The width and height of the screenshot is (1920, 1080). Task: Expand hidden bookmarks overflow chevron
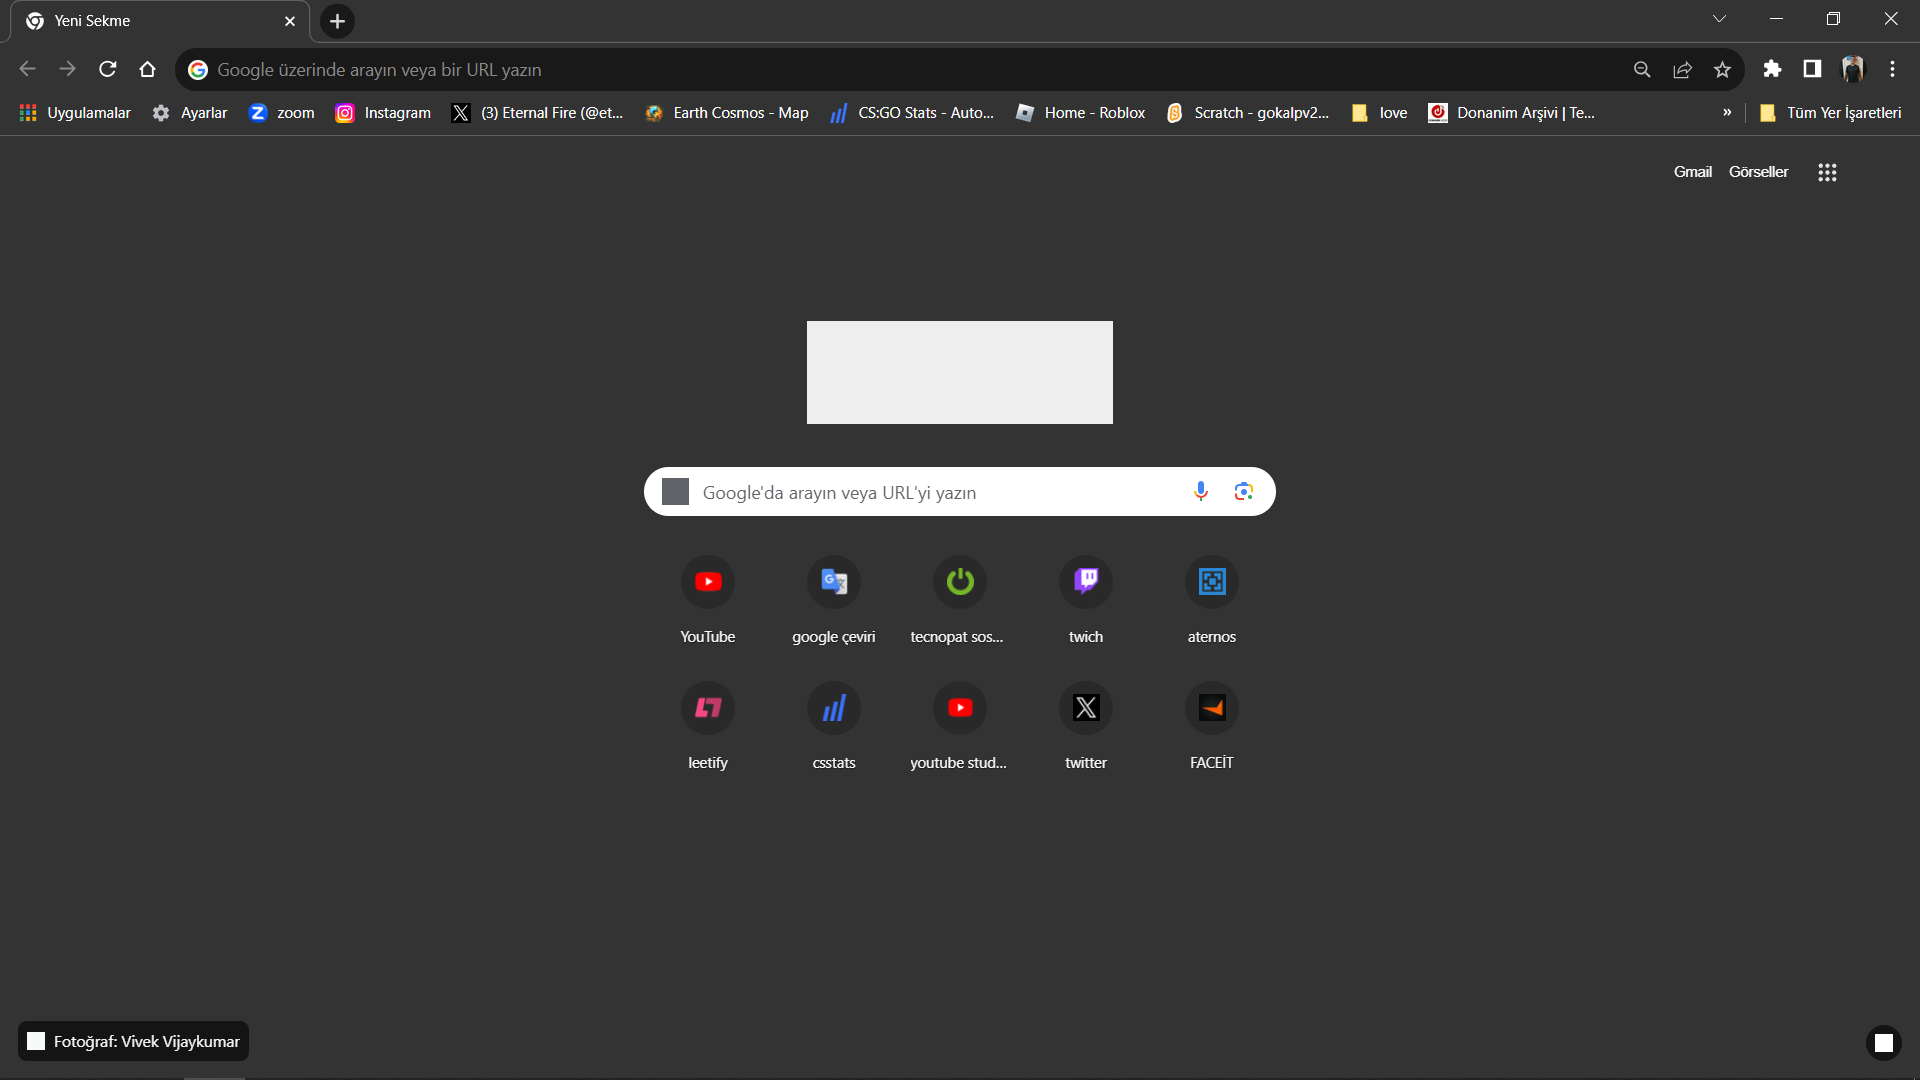[1727, 113]
